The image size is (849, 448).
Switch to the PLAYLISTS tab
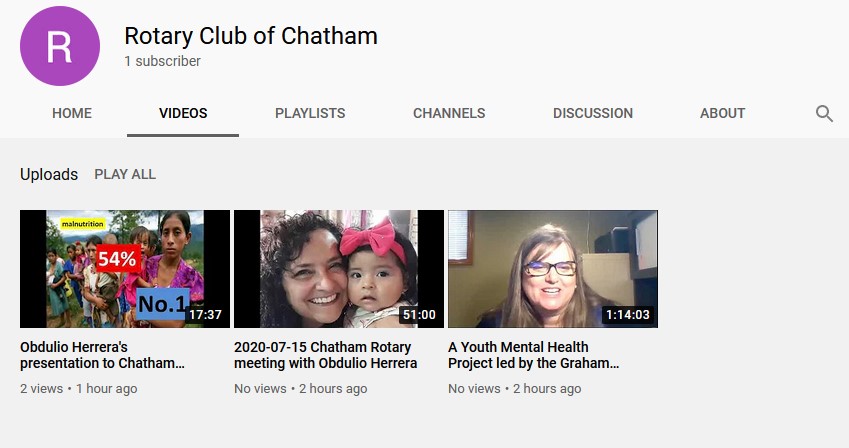(x=310, y=113)
